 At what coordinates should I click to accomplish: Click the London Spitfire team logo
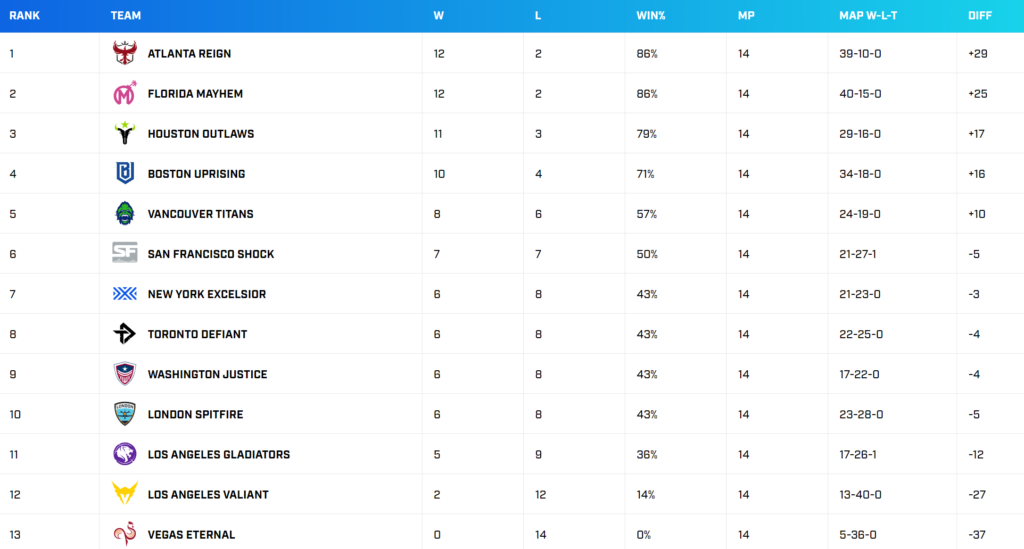125,414
